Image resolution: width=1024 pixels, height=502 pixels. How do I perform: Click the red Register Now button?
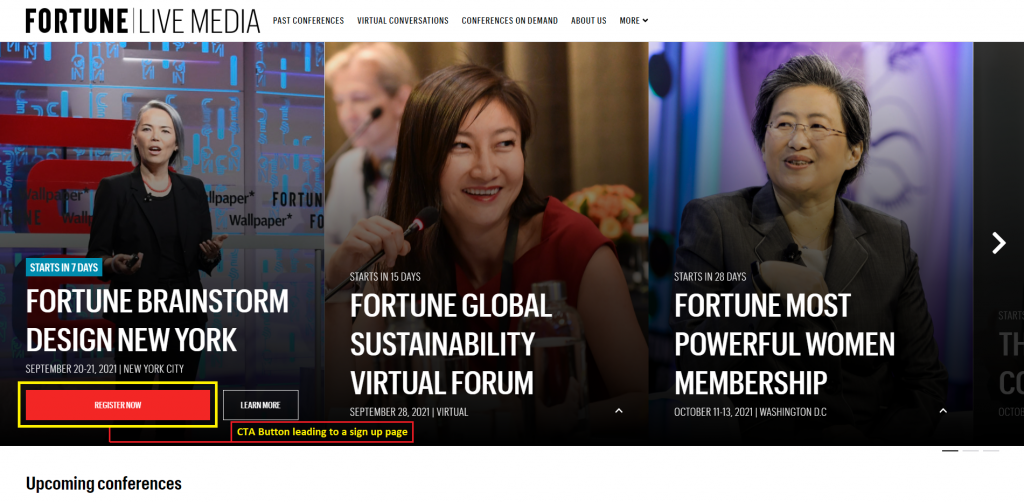coord(118,405)
